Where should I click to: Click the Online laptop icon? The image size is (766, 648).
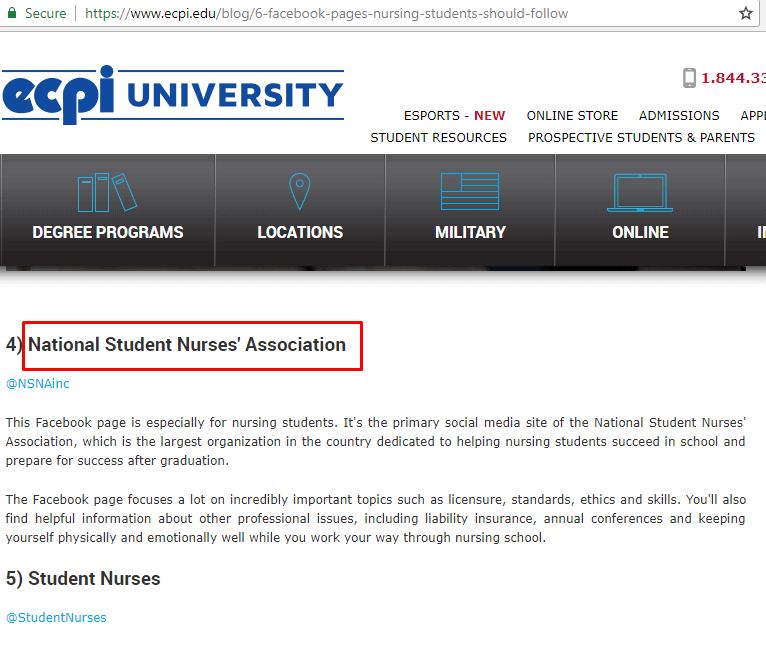click(x=640, y=193)
